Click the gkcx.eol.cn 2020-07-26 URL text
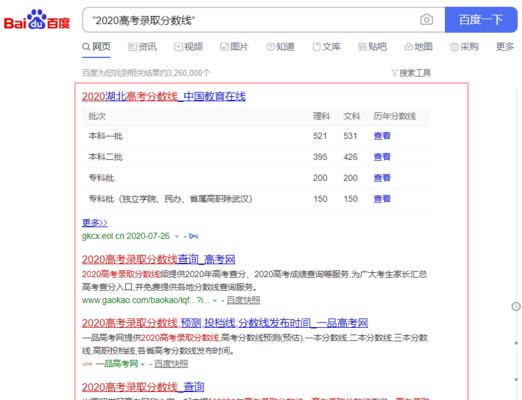The image size is (522, 400). pyautogui.click(x=126, y=236)
